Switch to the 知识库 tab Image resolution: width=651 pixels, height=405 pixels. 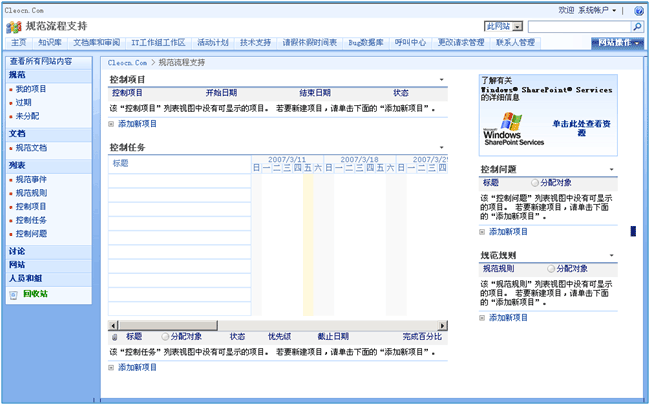pyautogui.click(x=50, y=43)
